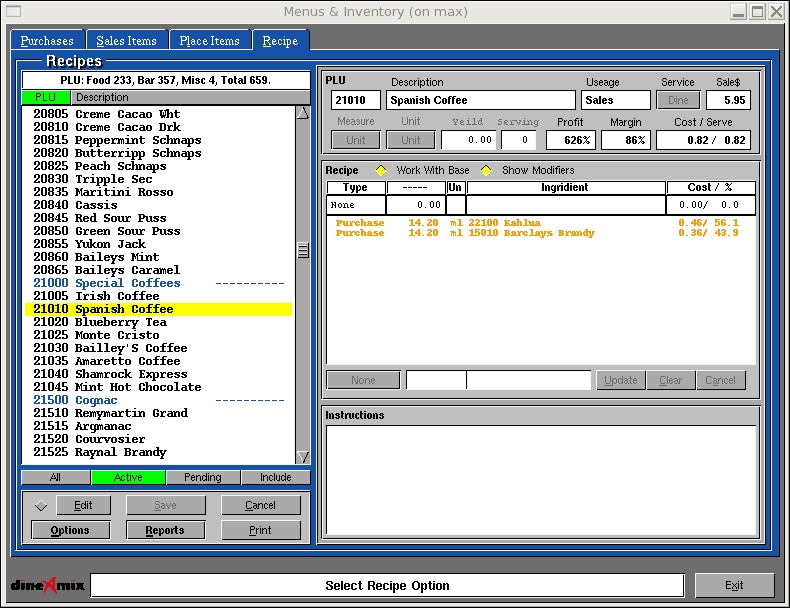Select the Kahlua ingredient row
This screenshot has height=608, width=790.
(x=541, y=223)
